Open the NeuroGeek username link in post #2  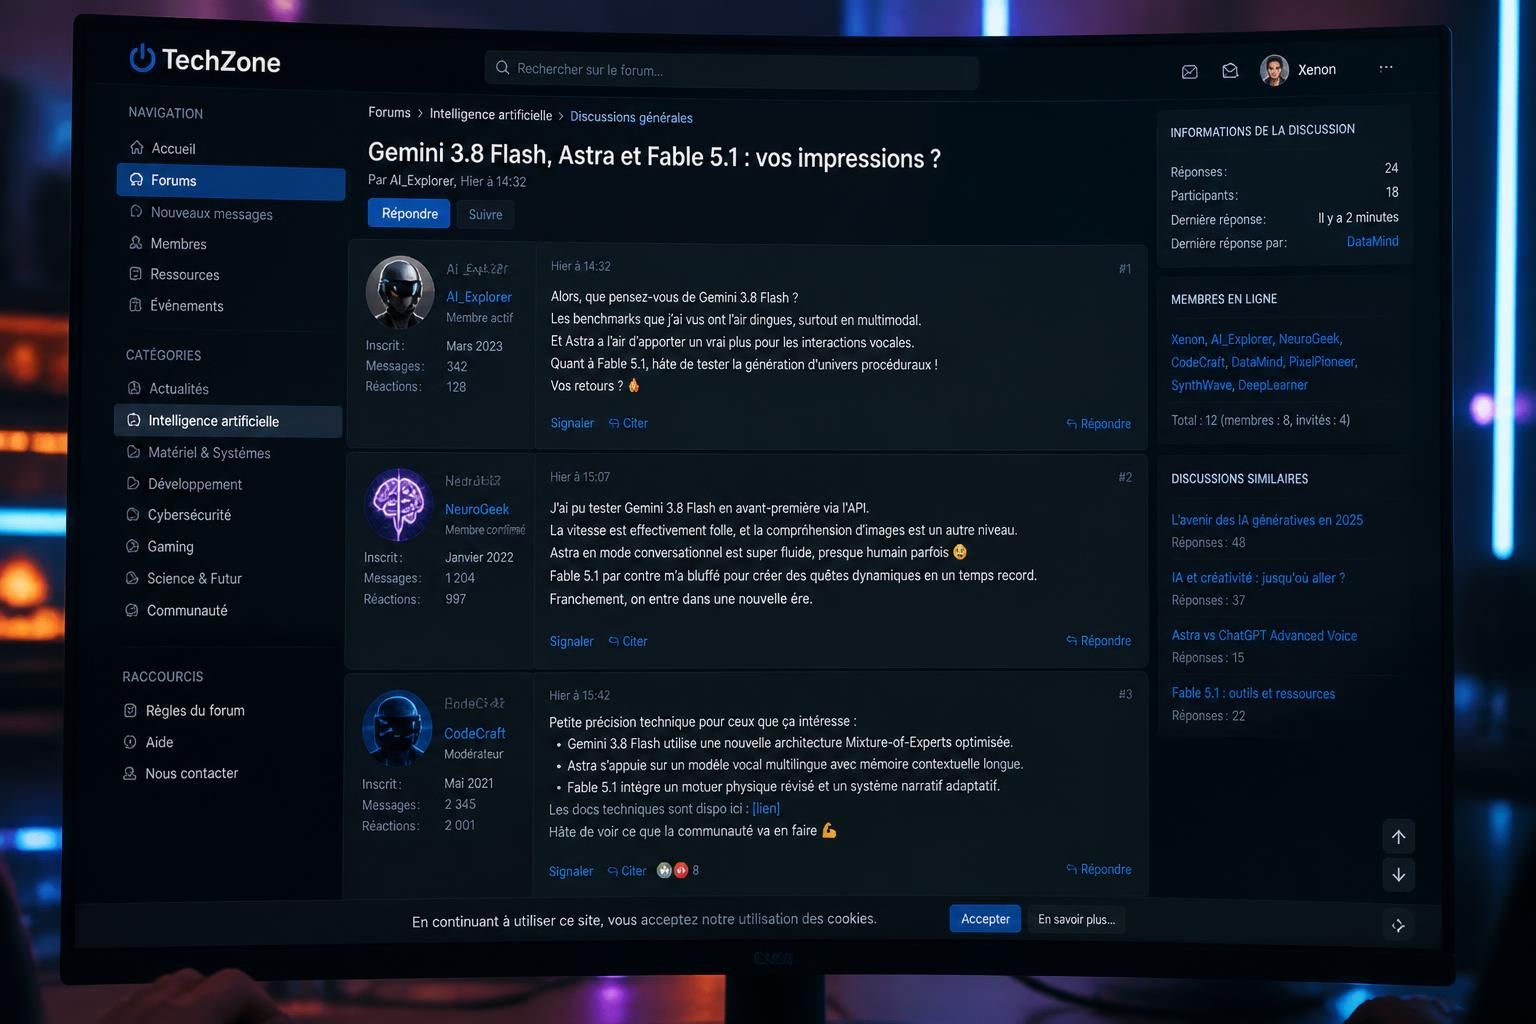477,509
